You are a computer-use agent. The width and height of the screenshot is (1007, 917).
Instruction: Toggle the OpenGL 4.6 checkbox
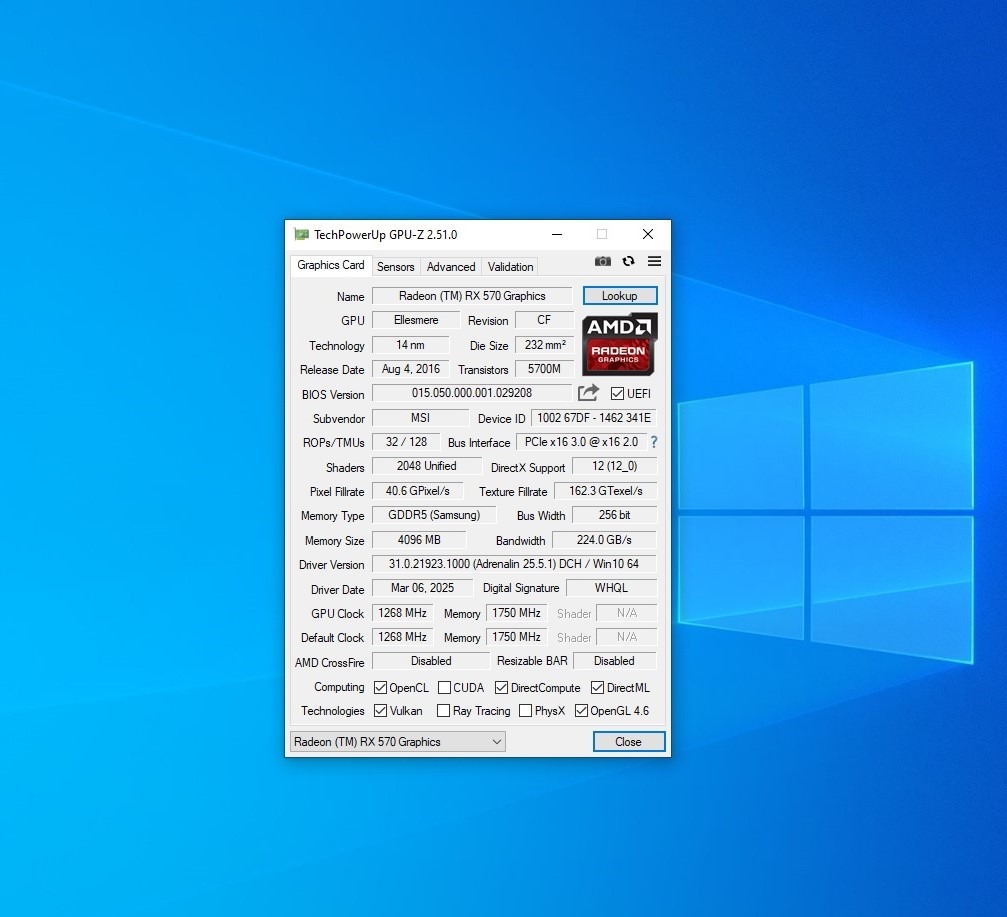(581, 711)
